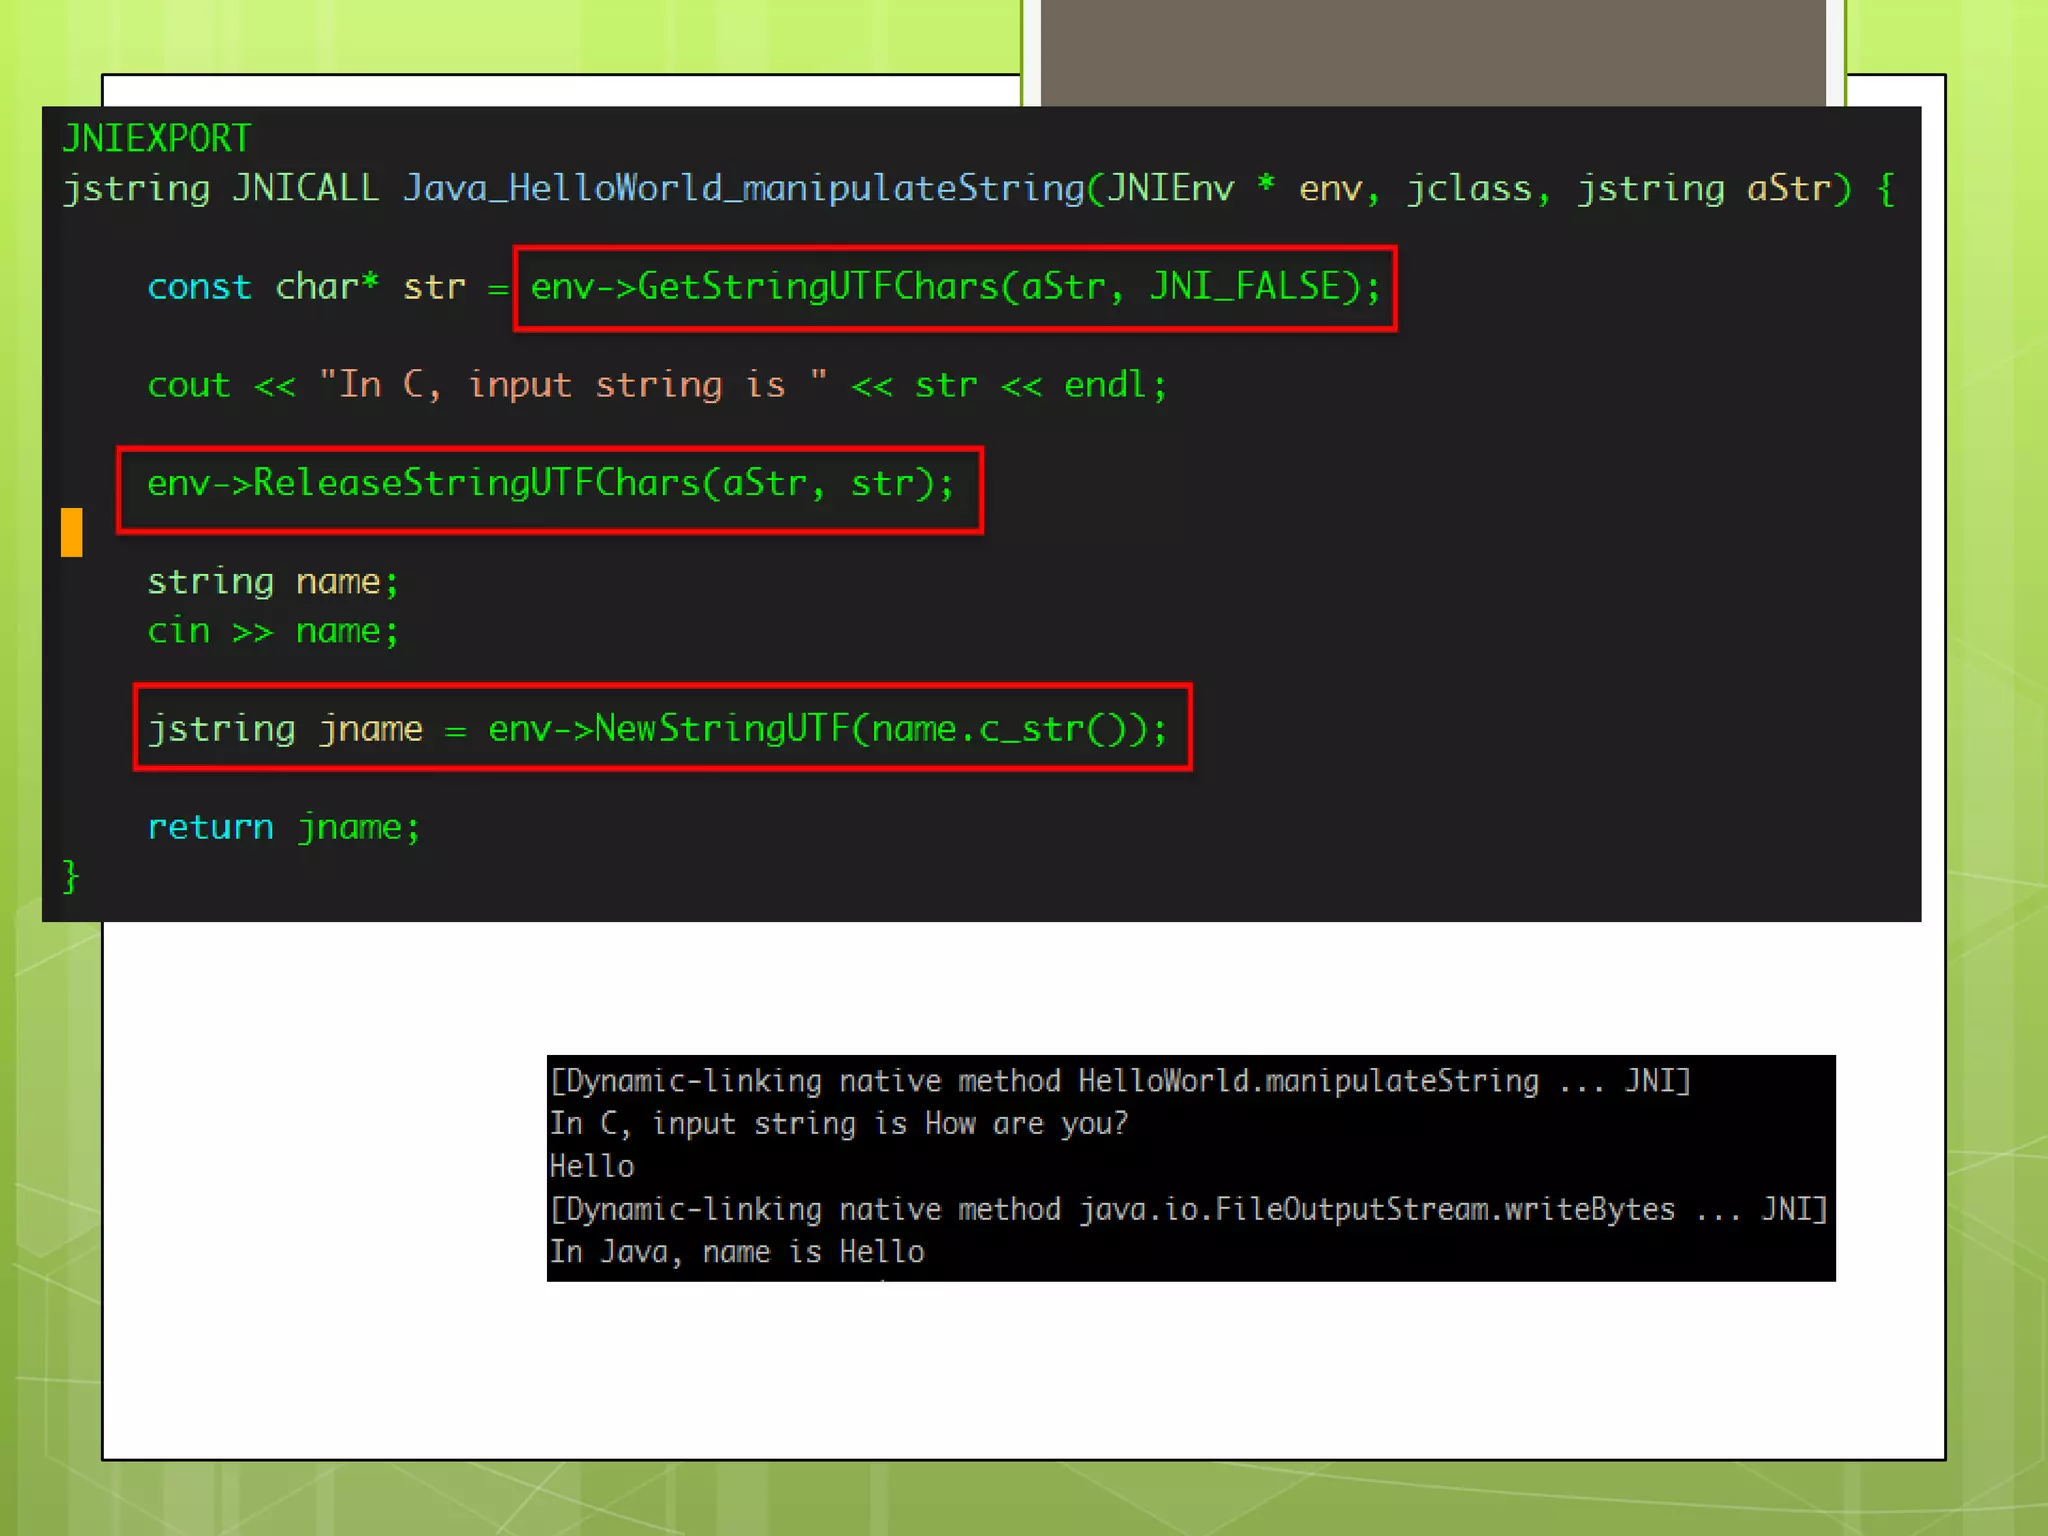Select the GetStringUTFChars call in red box

pos(954,288)
